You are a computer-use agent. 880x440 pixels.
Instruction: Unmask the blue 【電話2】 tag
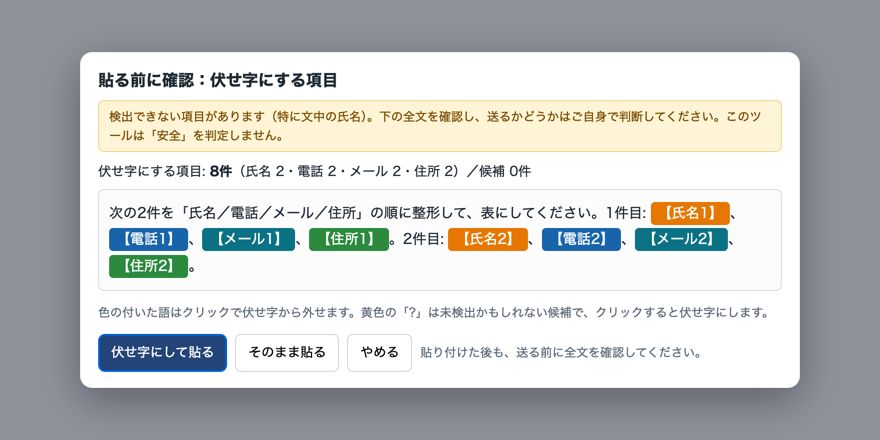coord(581,239)
